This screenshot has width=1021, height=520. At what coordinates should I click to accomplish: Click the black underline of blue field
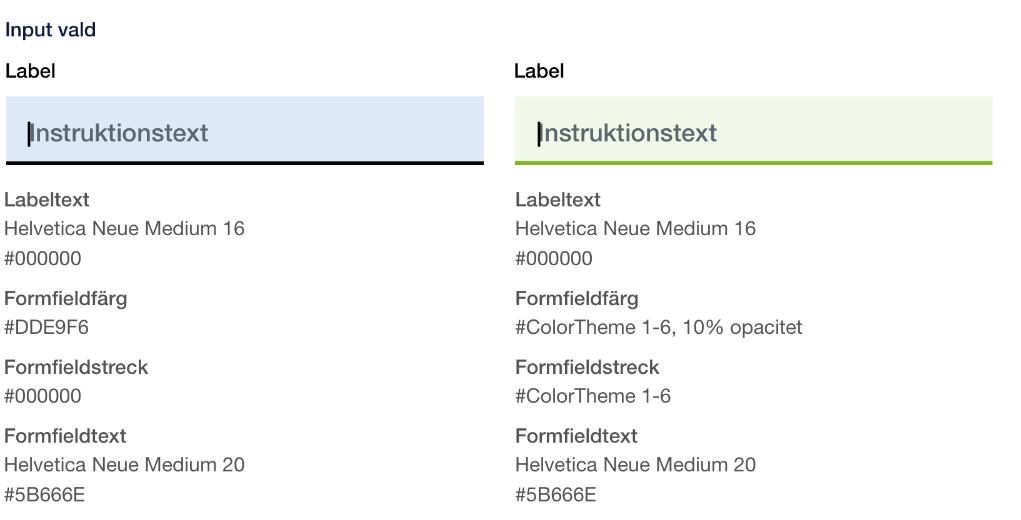point(245,163)
